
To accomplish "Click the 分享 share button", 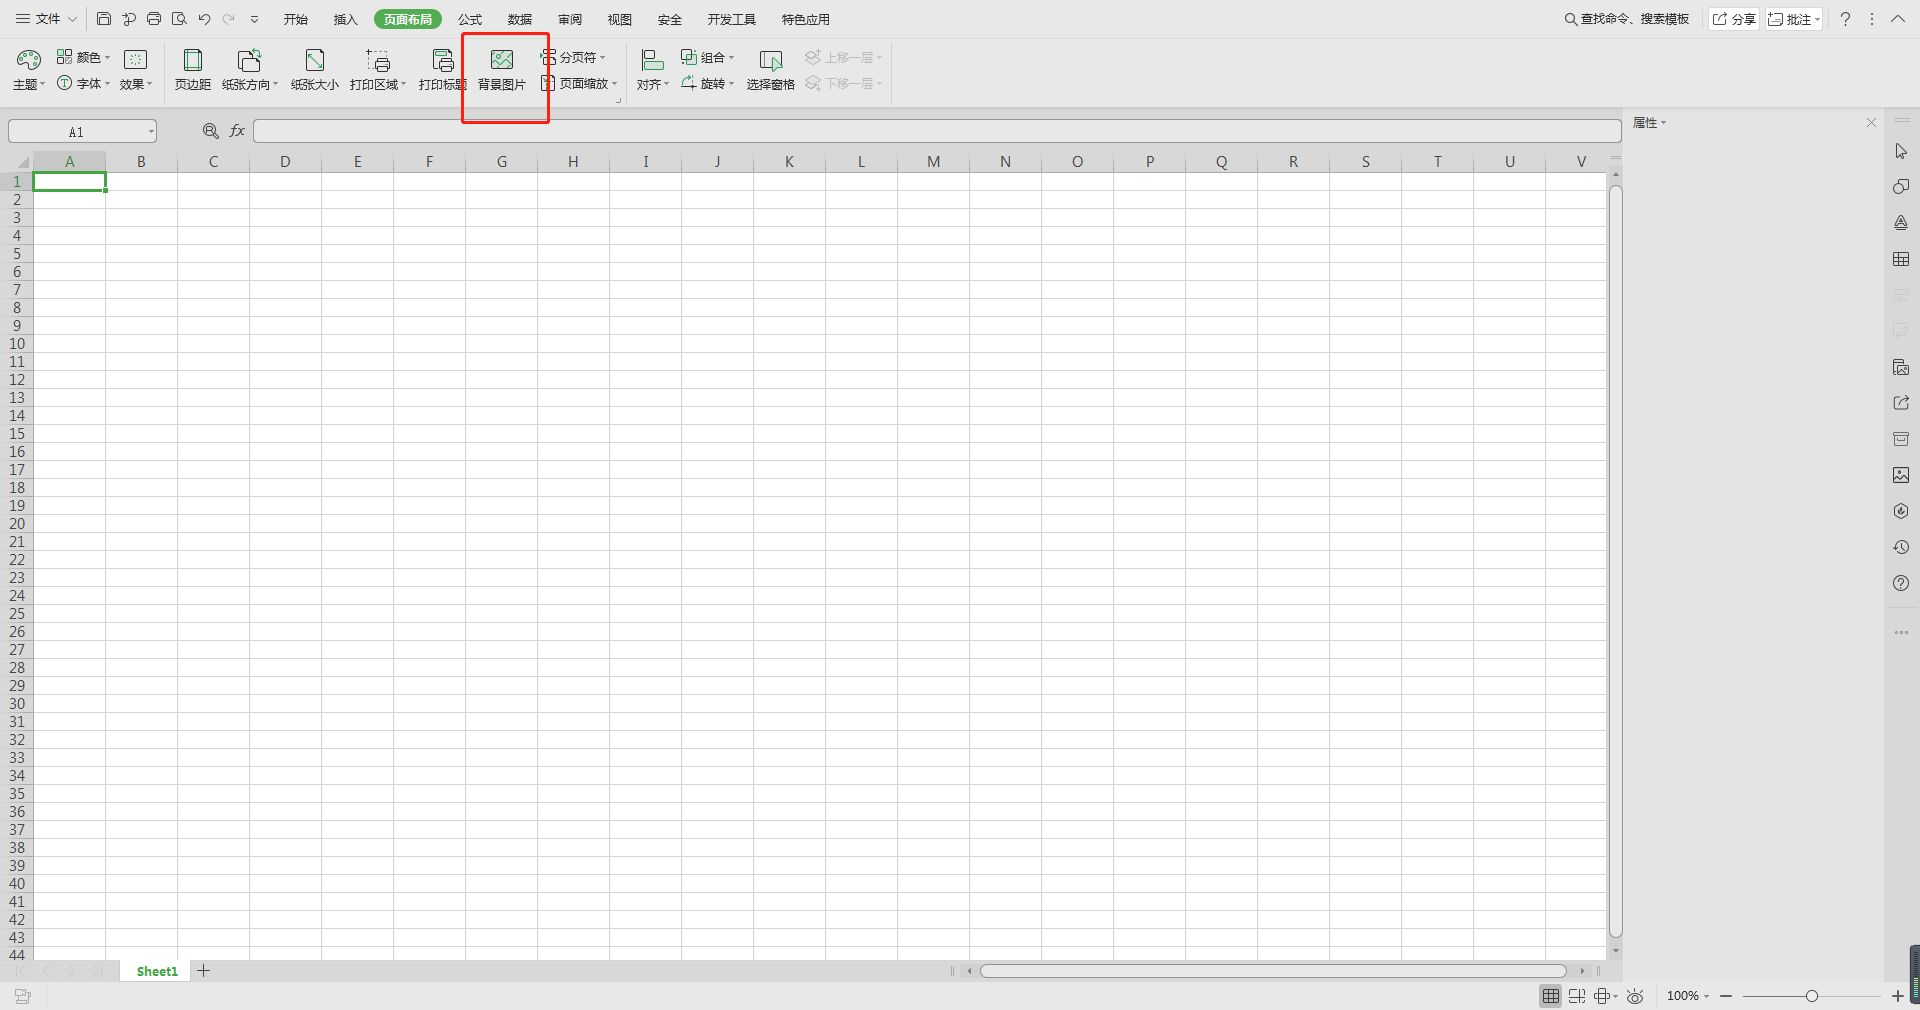I will [x=1734, y=19].
